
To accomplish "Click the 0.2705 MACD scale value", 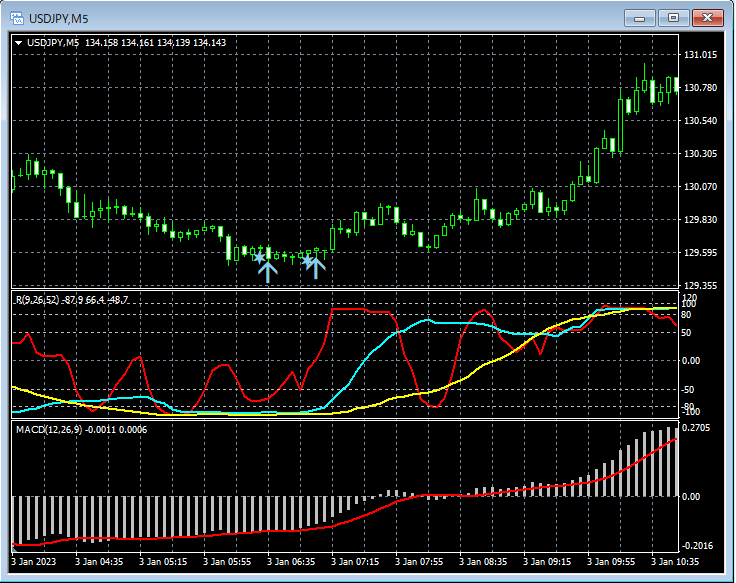I will pyautogui.click(x=696, y=428).
